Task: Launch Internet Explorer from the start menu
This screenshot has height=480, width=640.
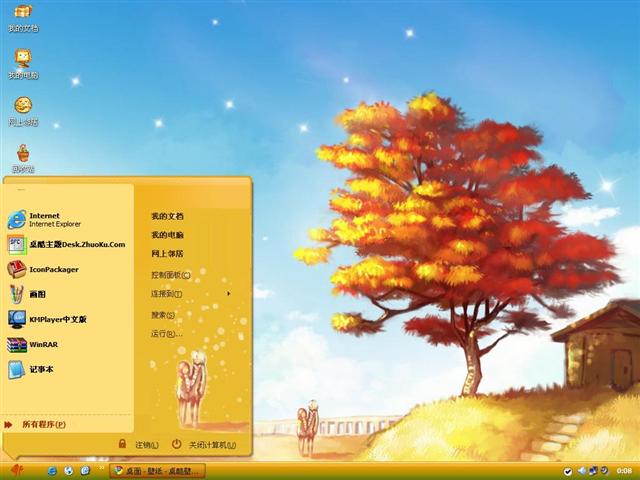Action: pyautogui.click(x=44, y=220)
